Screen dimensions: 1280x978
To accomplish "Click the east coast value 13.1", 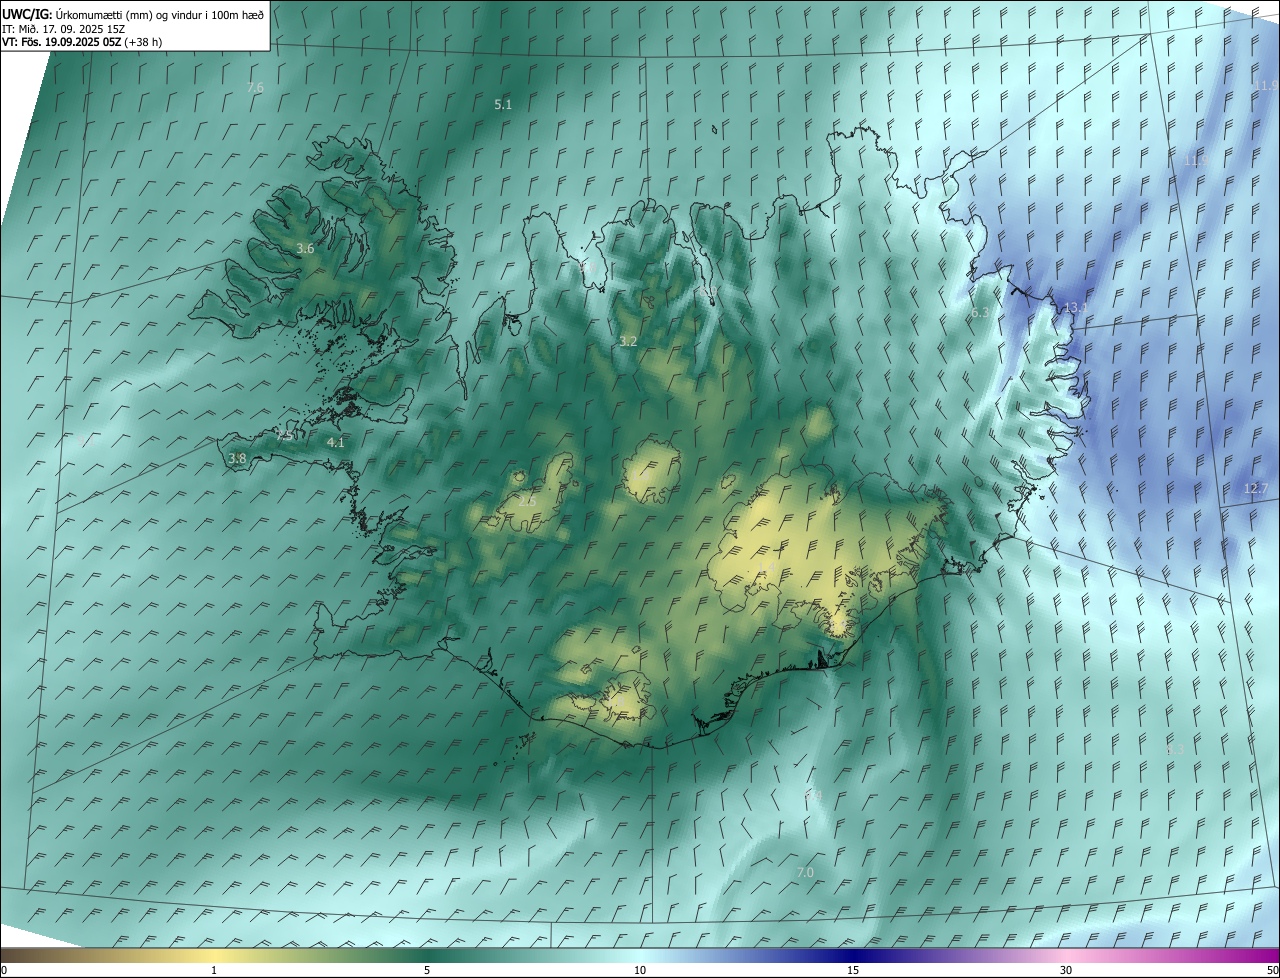I will click(x=1075, y=307).
